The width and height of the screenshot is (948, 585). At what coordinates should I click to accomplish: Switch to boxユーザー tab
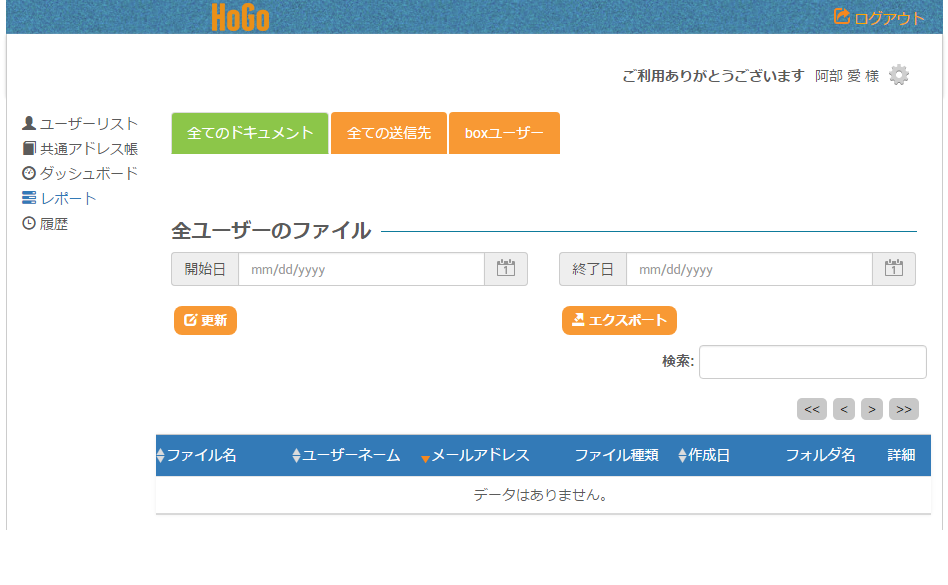(x=504, y=133)
